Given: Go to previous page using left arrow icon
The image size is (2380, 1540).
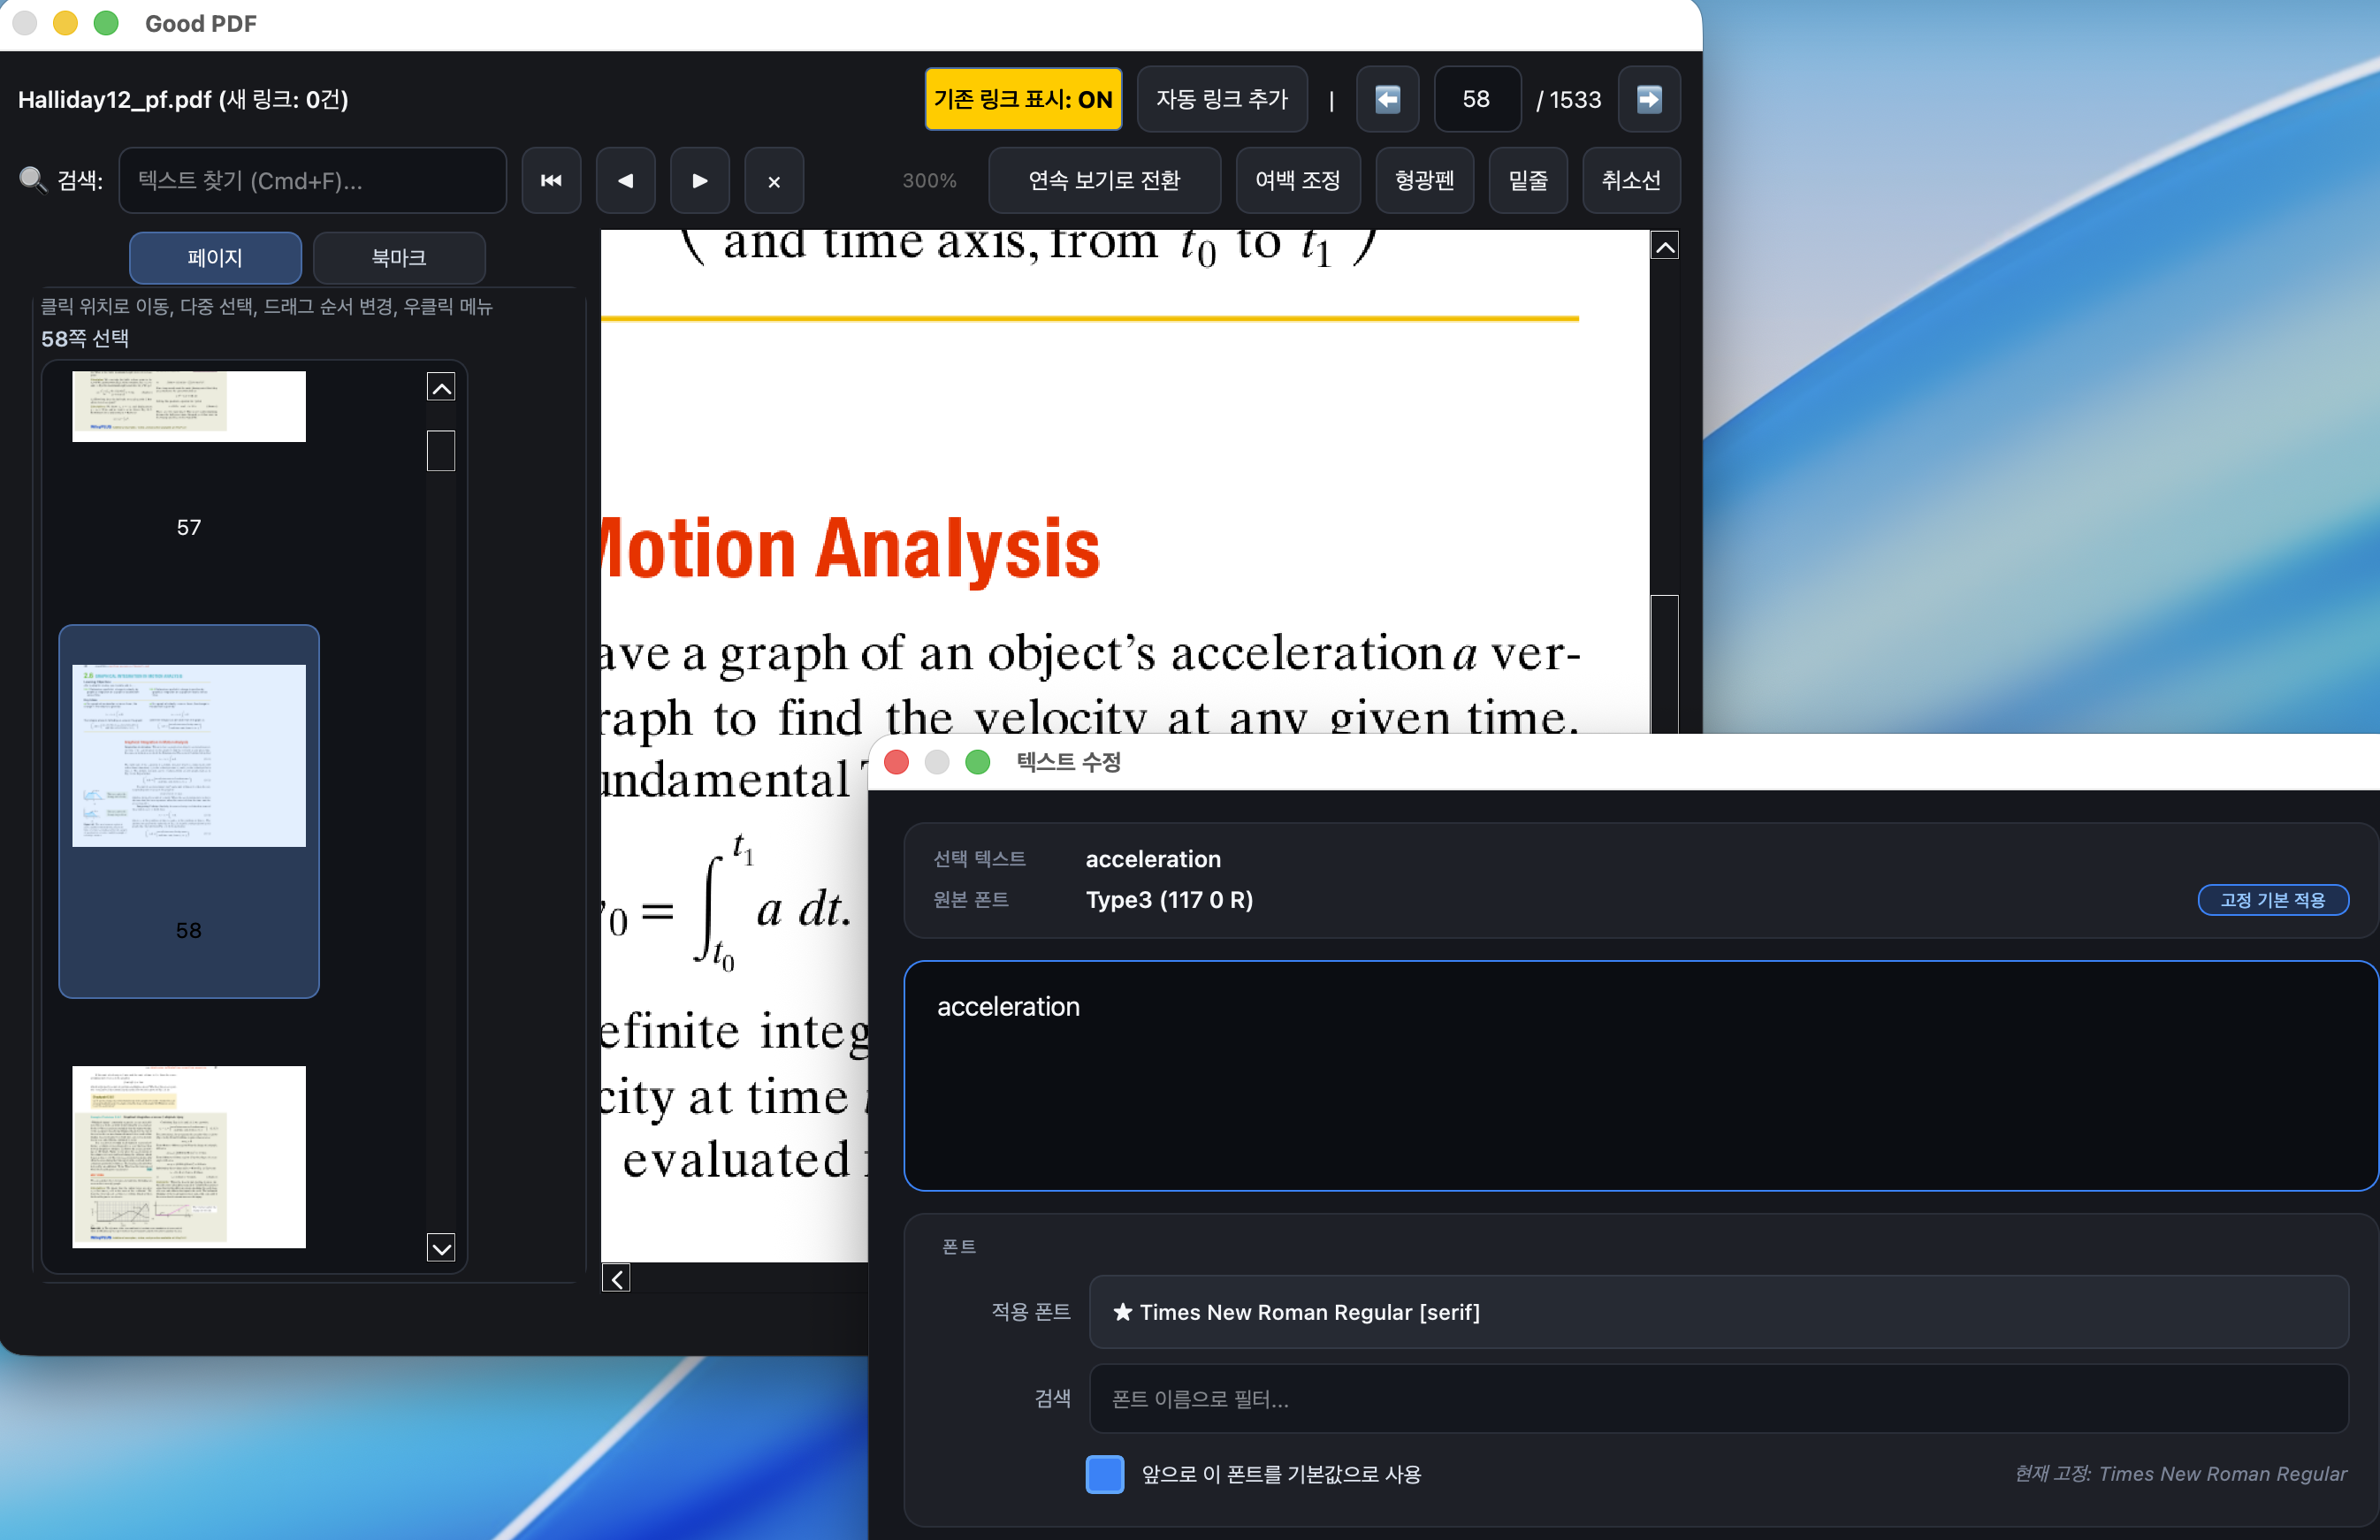Looking at the screenshot, I should (1387, 99).
